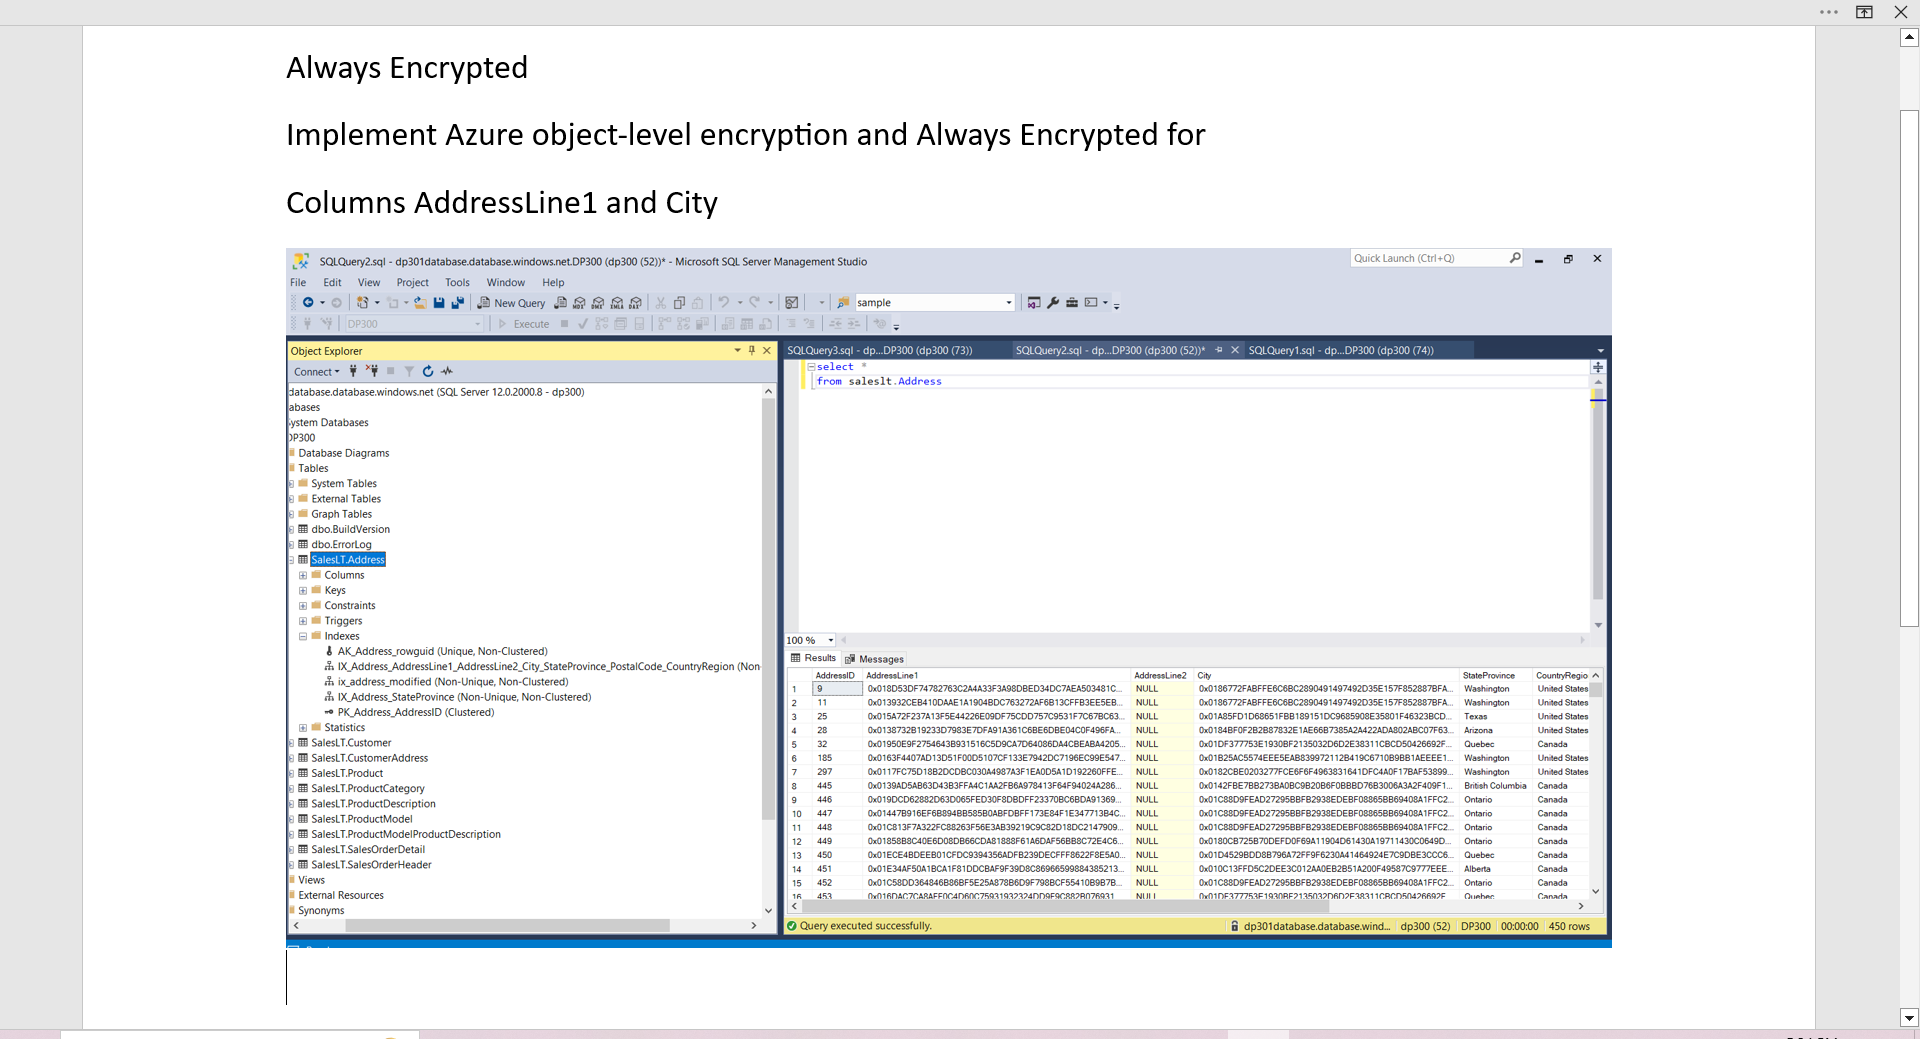Select the SalesLT.Customer table
Viewport: 1920px width, 1039px height.
[x=351, y=743]
